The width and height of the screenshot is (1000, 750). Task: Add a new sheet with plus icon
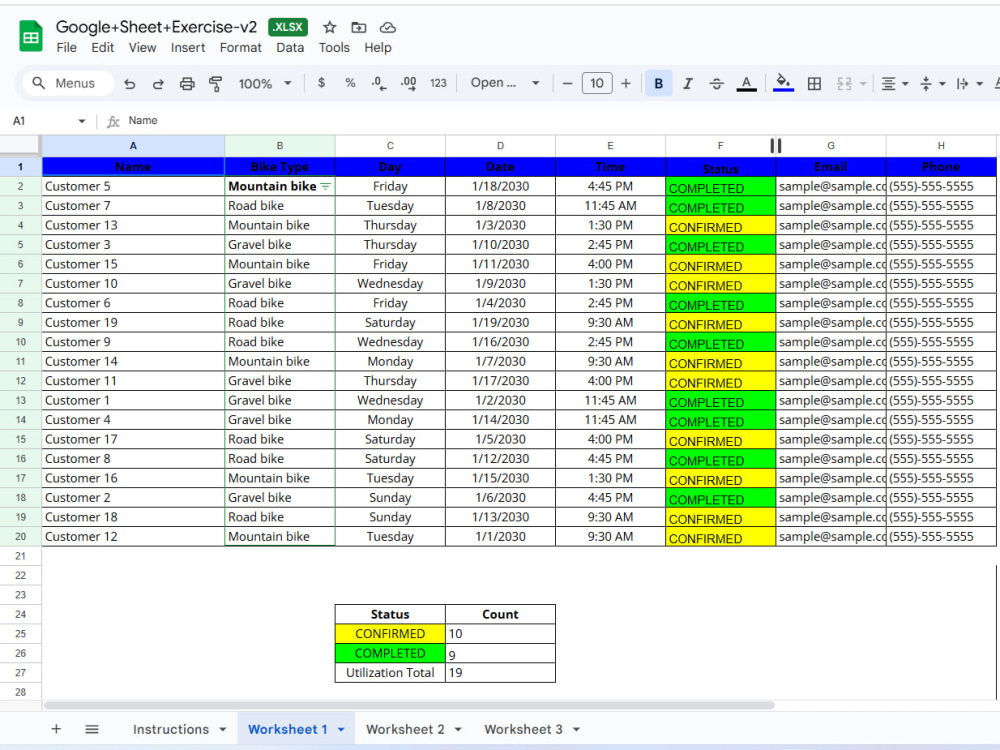coord(56,729)
